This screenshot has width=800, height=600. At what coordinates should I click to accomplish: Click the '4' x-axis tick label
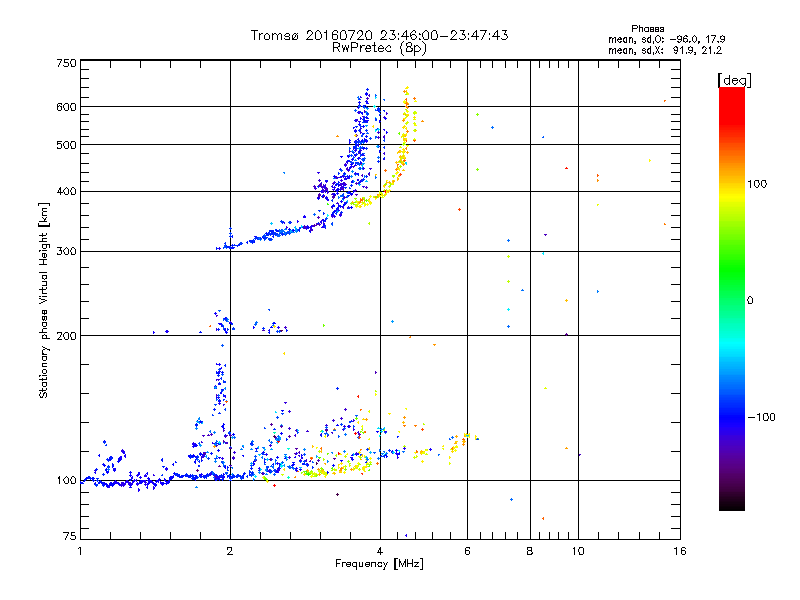[x=380, y=551]
